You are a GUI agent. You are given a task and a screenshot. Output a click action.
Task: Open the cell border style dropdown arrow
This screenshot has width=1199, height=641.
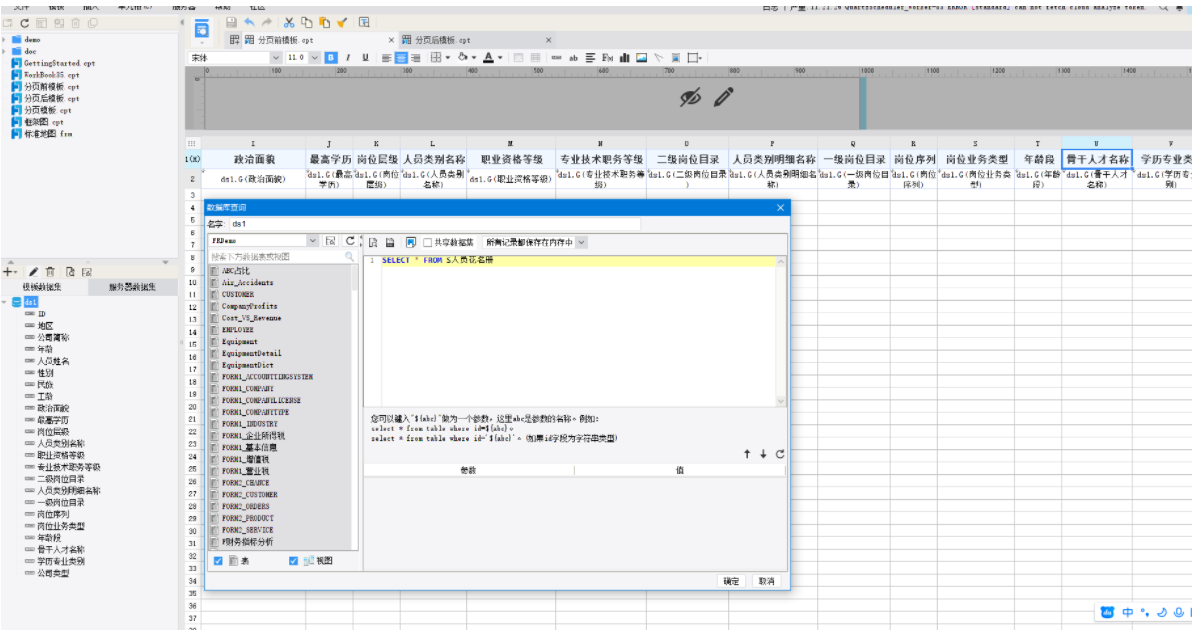click(x=447, y=57)
